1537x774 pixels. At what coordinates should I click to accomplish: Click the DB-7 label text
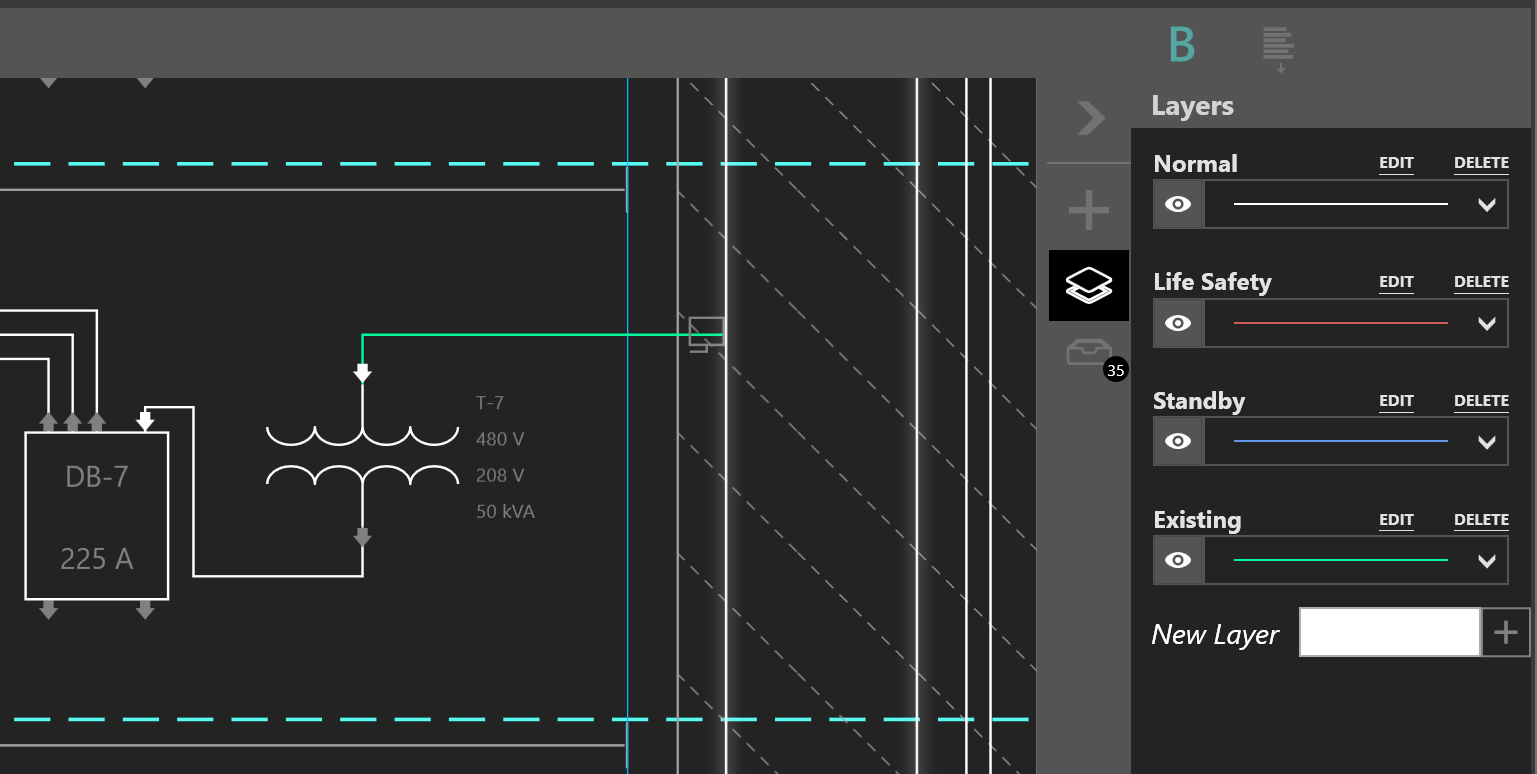(x=97, y=477)
